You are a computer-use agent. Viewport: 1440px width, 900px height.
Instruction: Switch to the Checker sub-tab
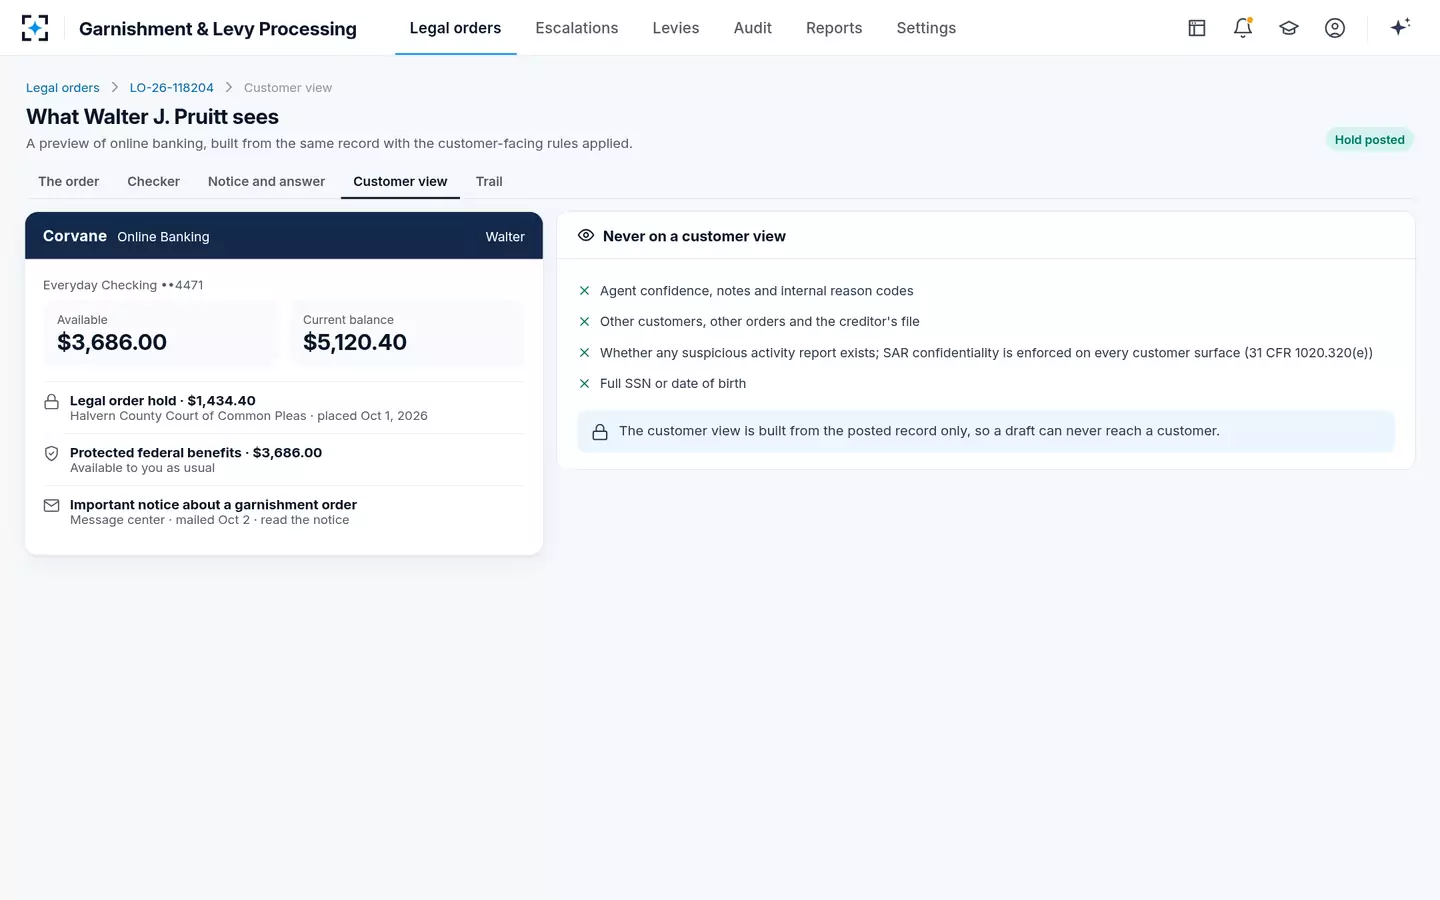154,182
